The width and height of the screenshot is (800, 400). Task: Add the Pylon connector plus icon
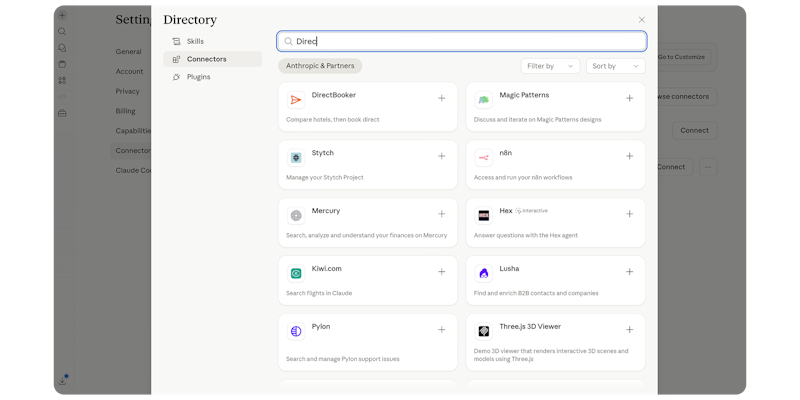[x=442, y=330]
